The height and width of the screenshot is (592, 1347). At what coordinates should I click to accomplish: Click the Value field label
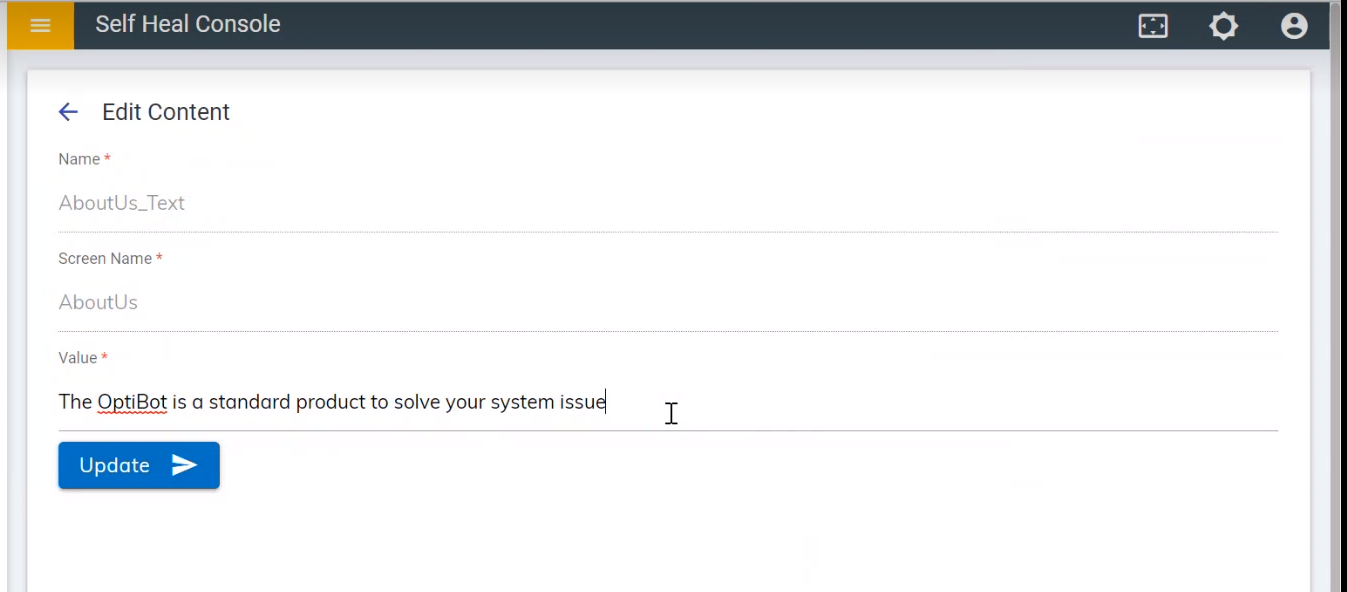[78, 358]
